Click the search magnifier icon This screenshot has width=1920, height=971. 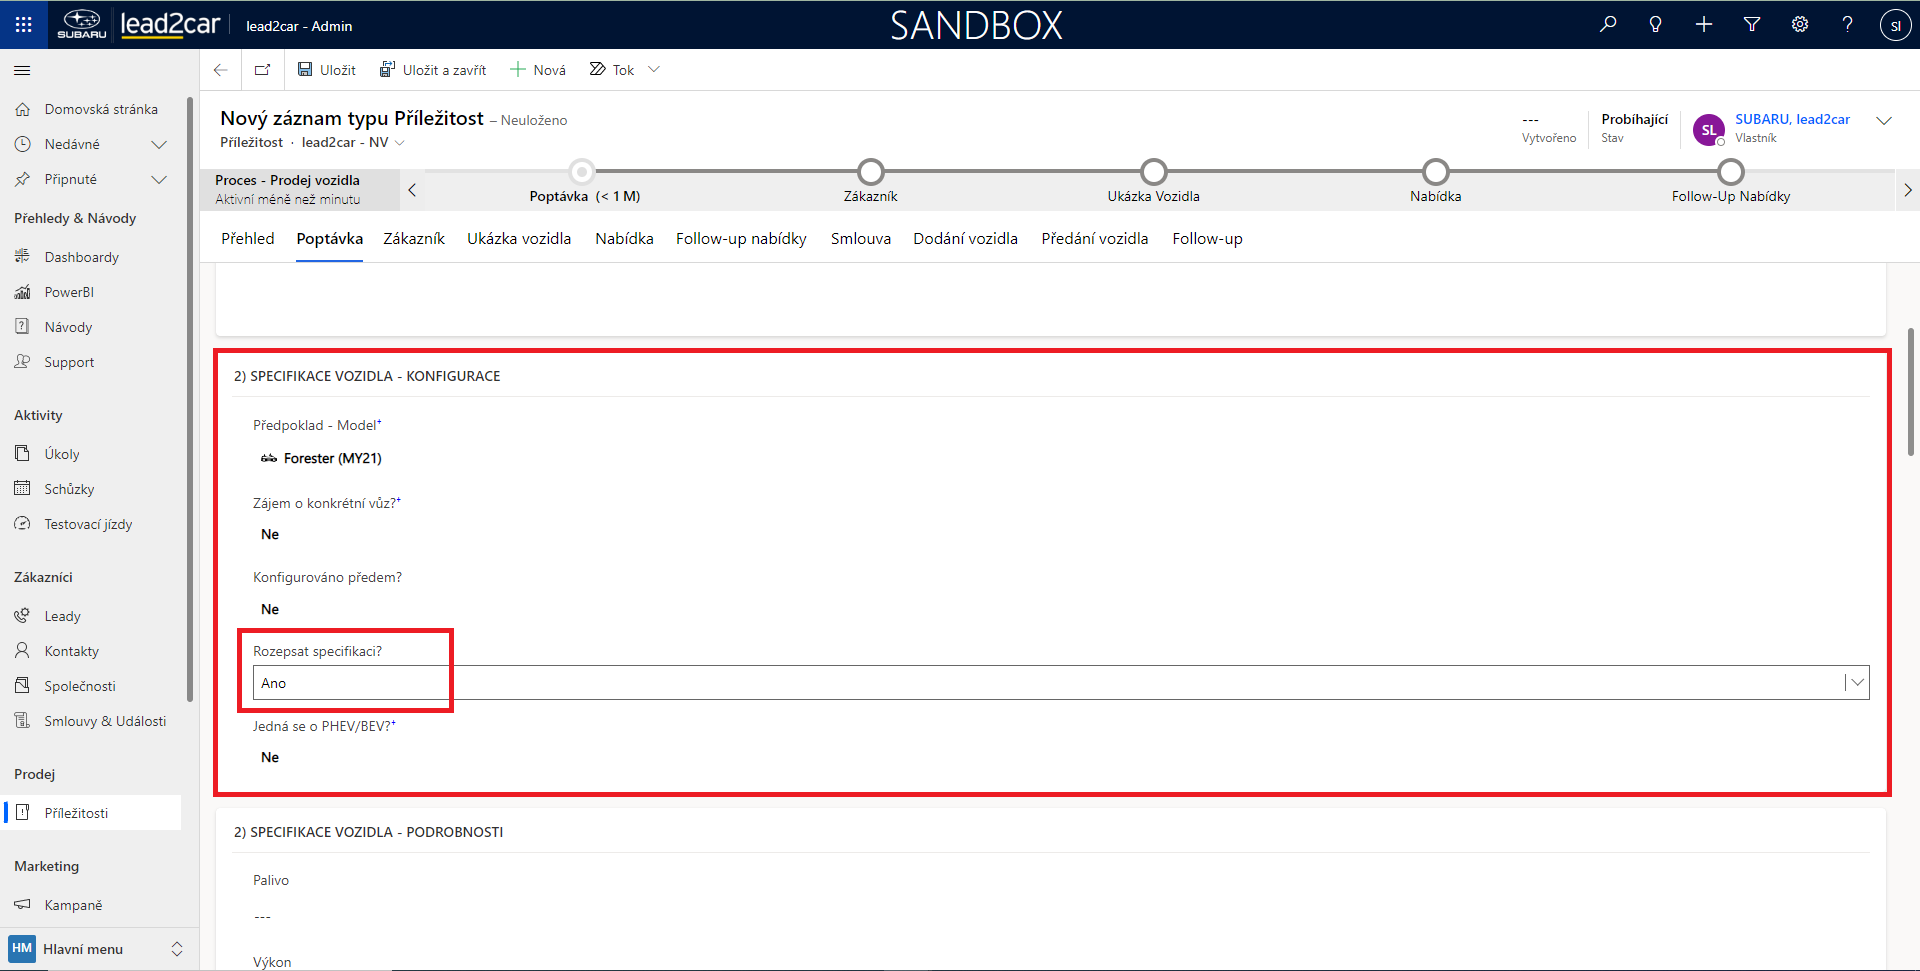pos(1608,24)
